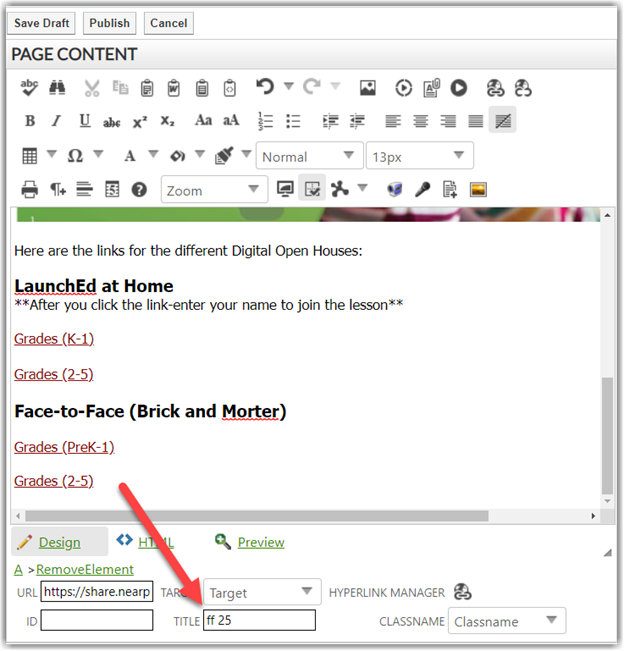Click the microphone icon

(x=422, y=190)
